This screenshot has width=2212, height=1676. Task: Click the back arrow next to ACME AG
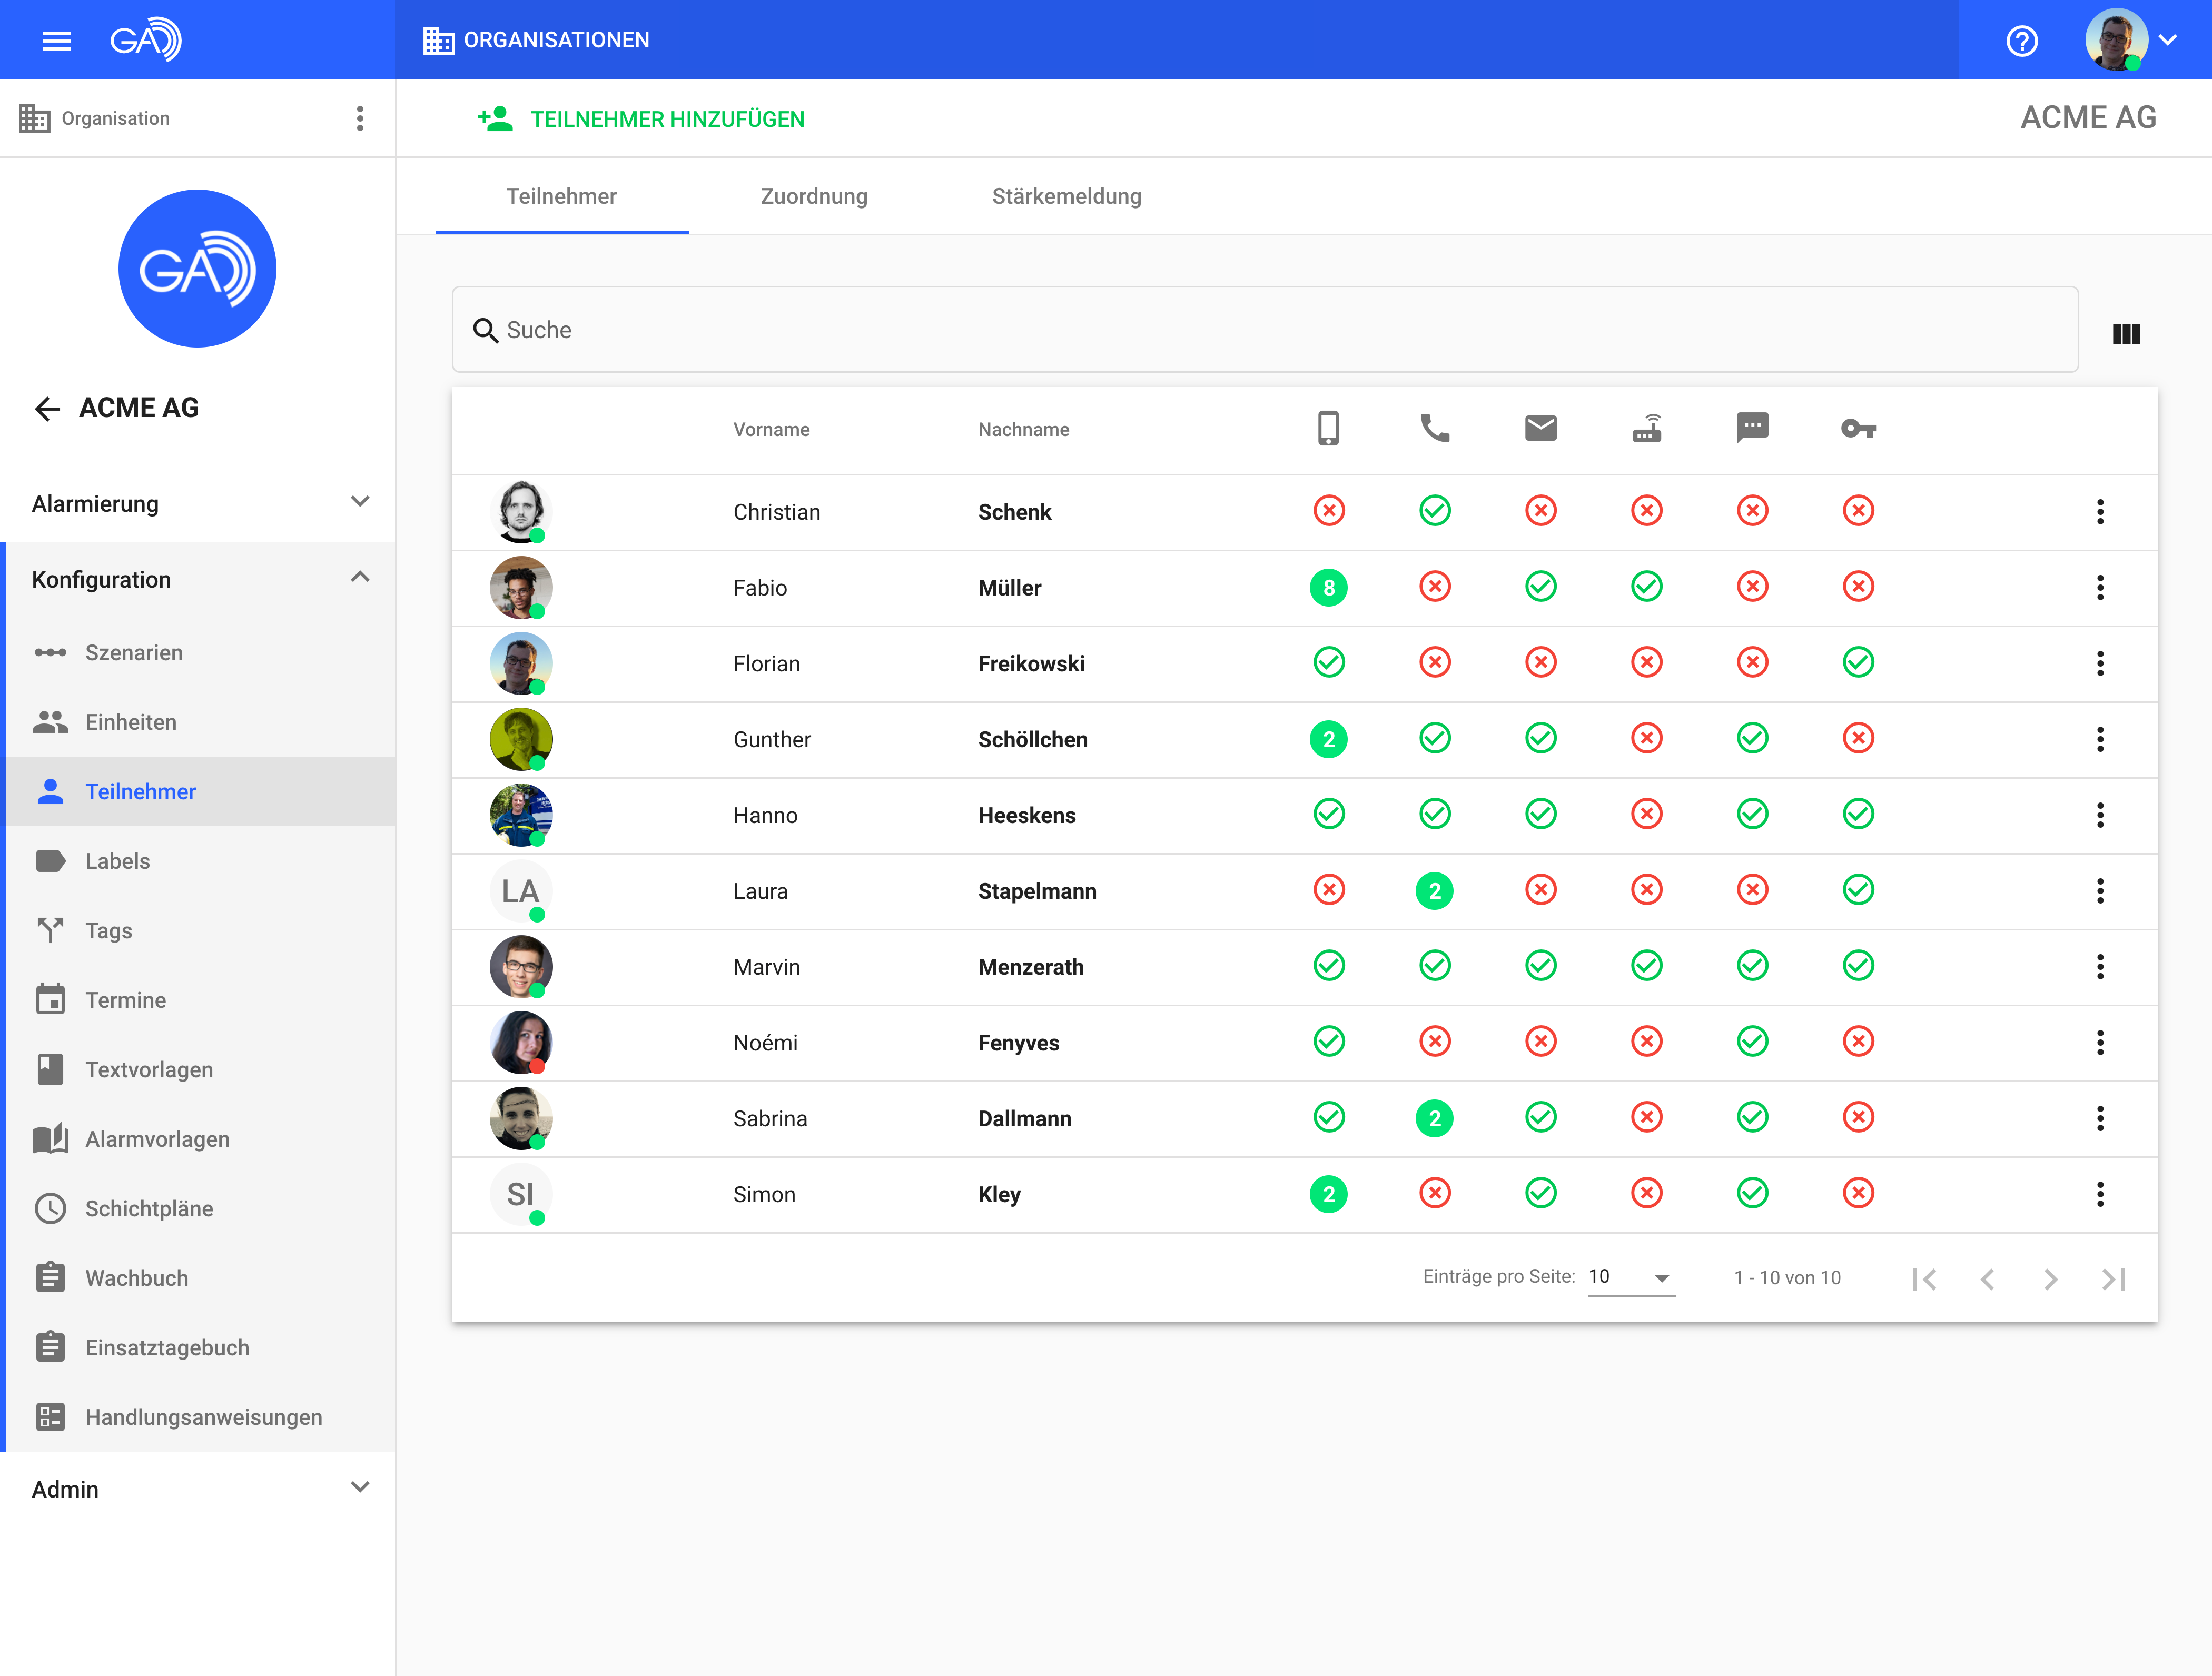47,409
